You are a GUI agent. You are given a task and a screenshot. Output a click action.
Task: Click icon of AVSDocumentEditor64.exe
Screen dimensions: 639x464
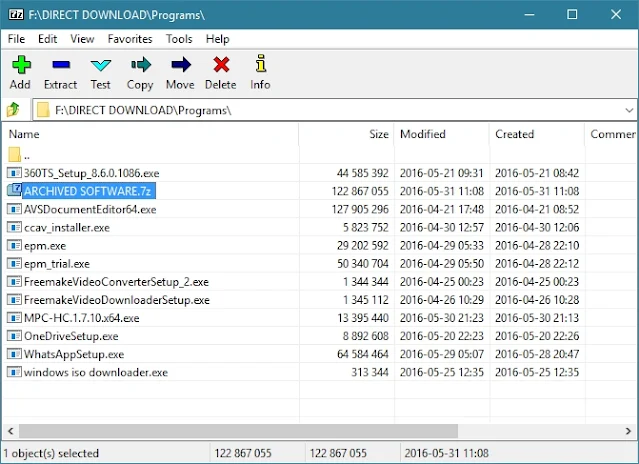pyautogui.click(x=14, y=209)
